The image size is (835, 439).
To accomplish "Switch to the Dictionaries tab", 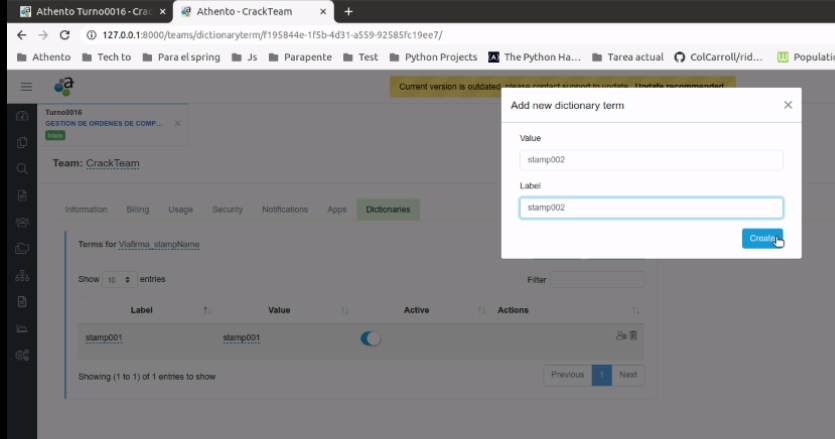I will tap(387, 210).
